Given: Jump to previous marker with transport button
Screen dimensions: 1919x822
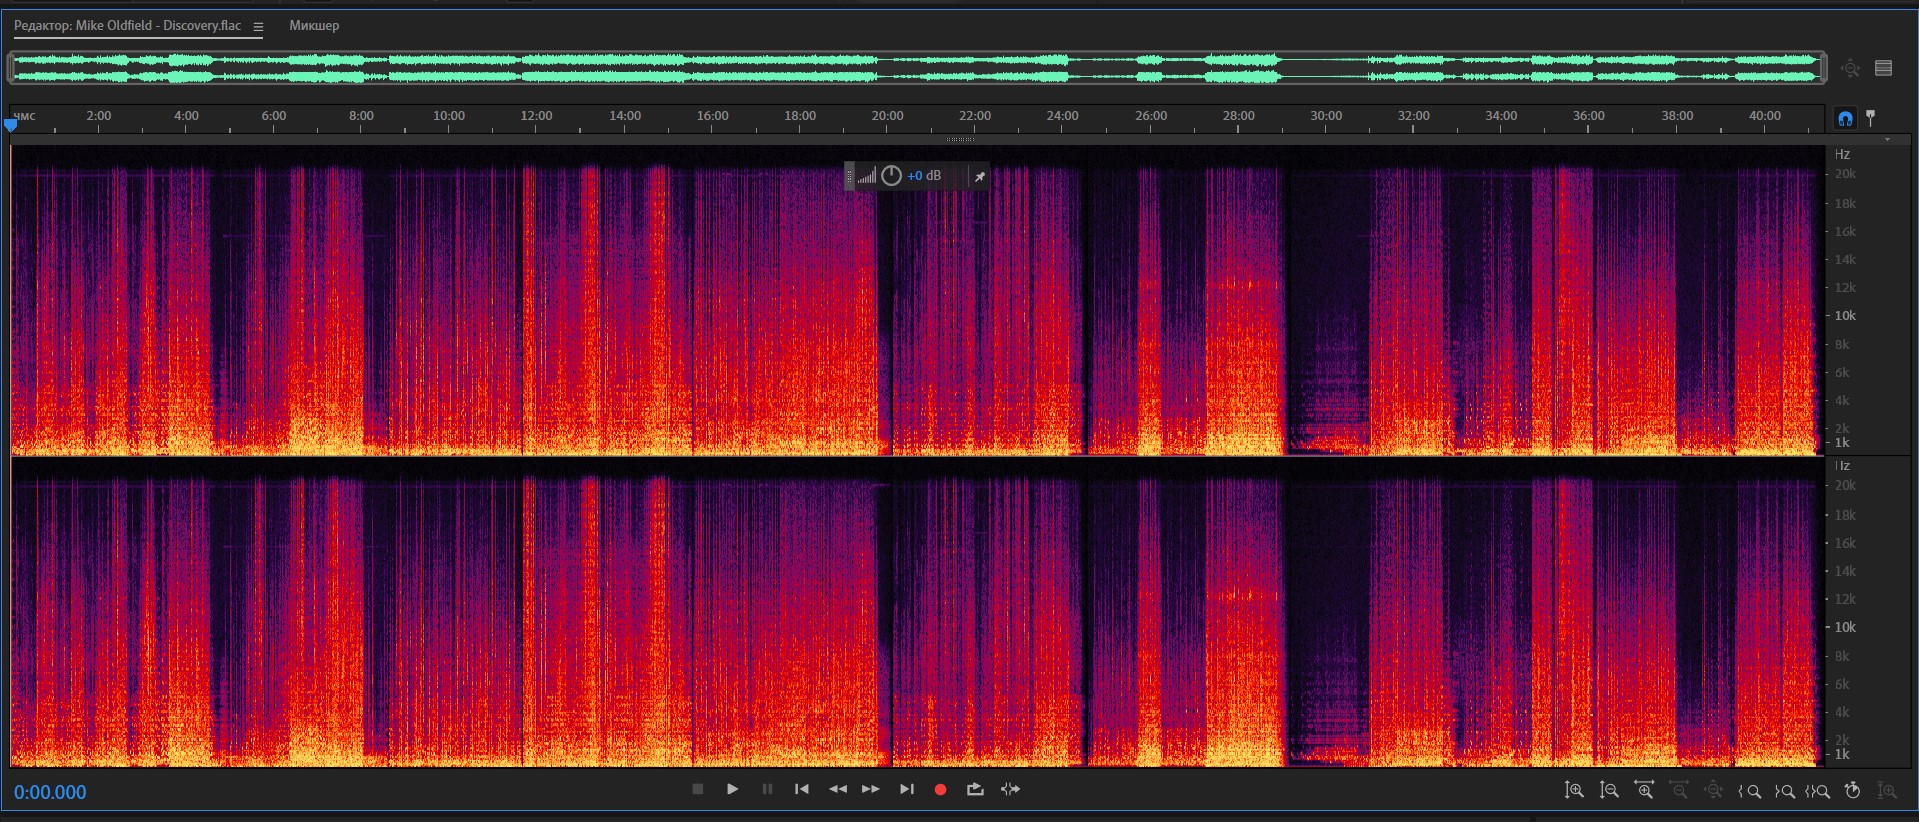Looking at the screenshot, I should pos(802,790).
